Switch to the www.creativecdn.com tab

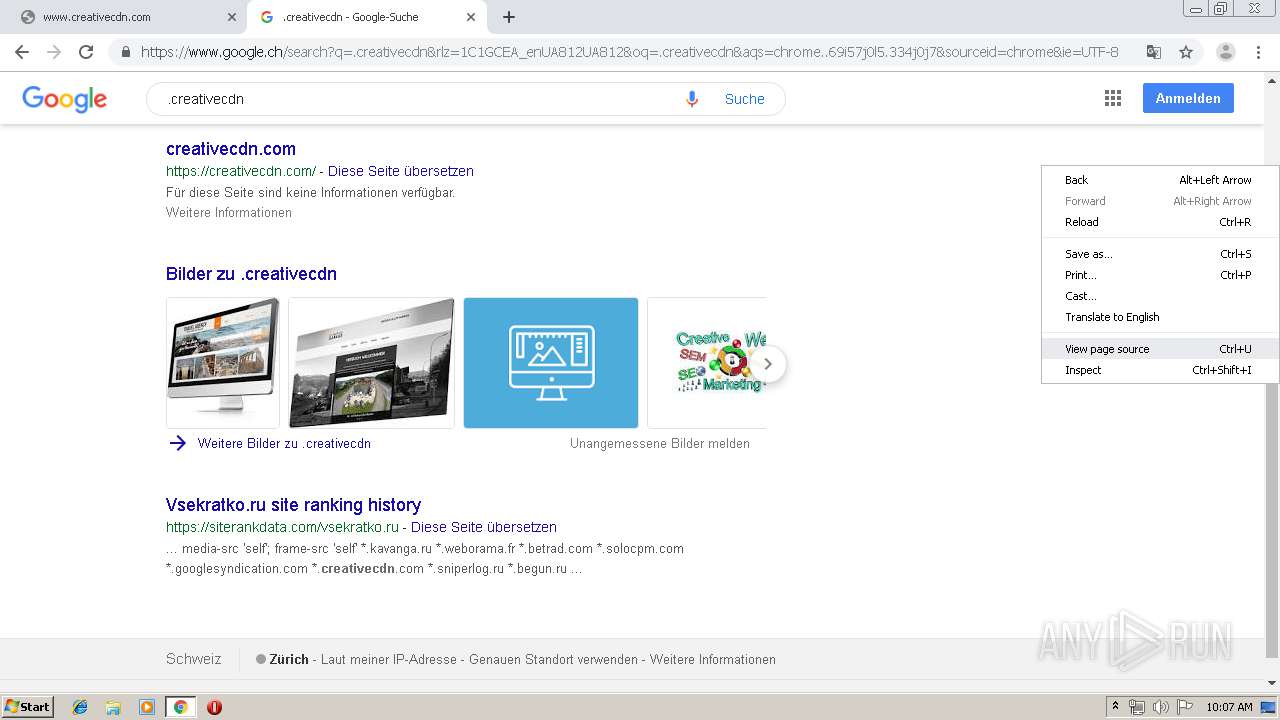125,17
